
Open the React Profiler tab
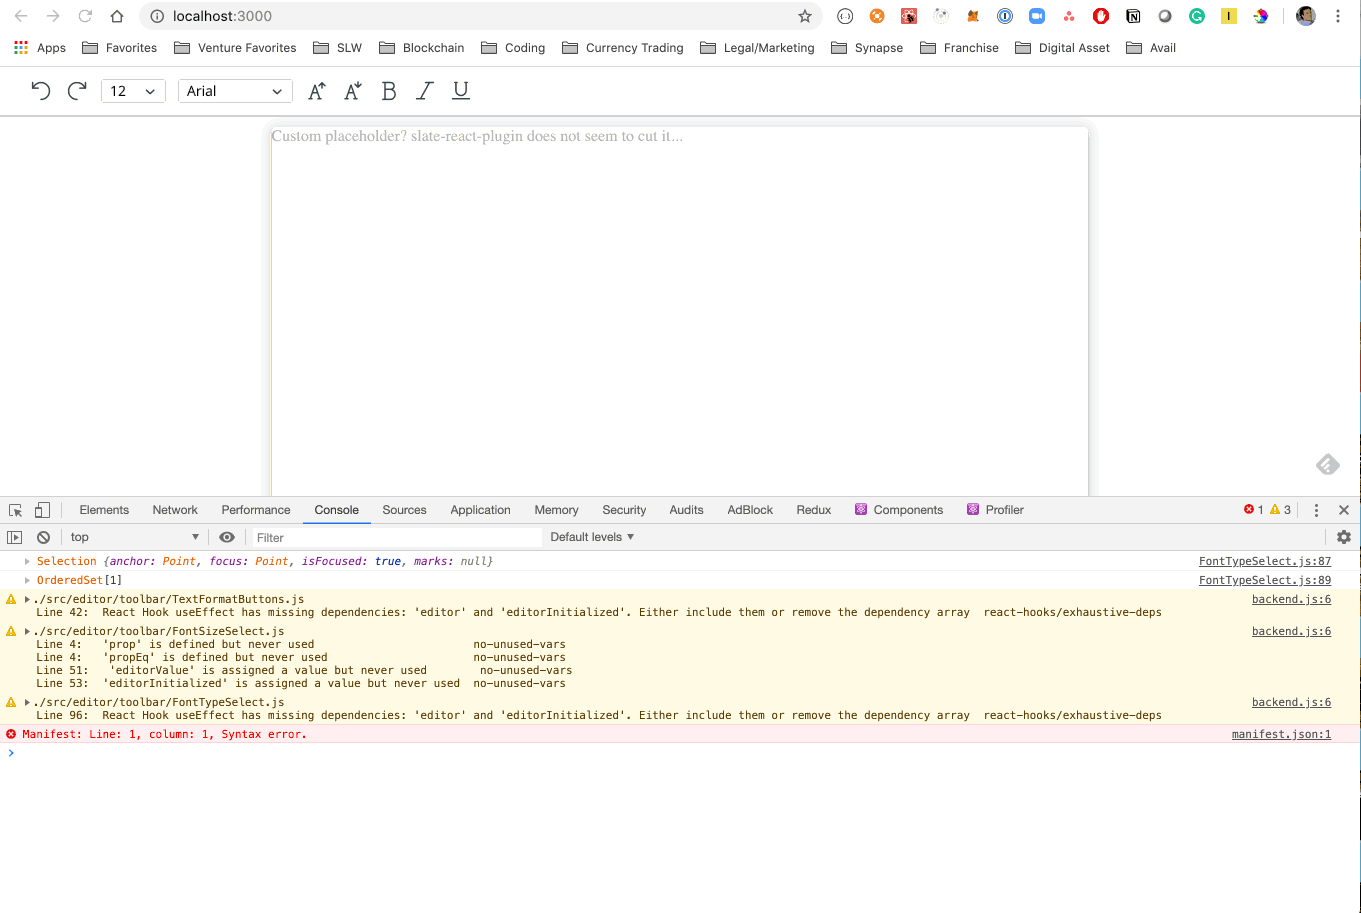point(995,510)
